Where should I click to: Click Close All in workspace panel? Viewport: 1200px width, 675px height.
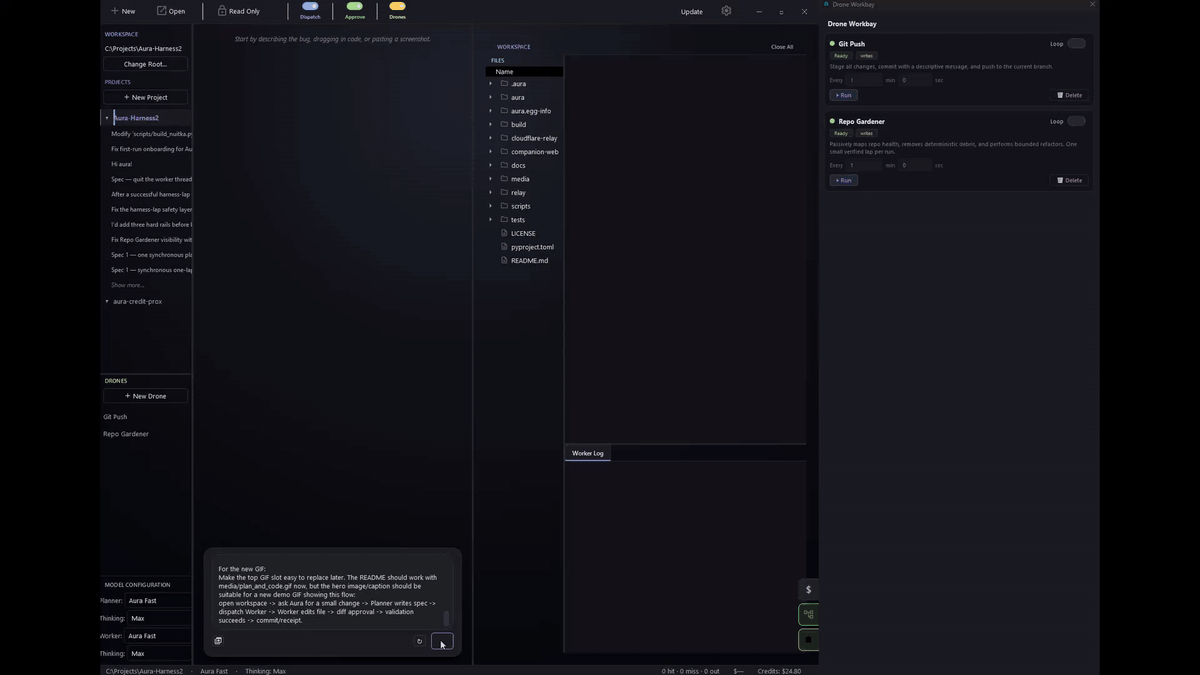pos(782,47)
